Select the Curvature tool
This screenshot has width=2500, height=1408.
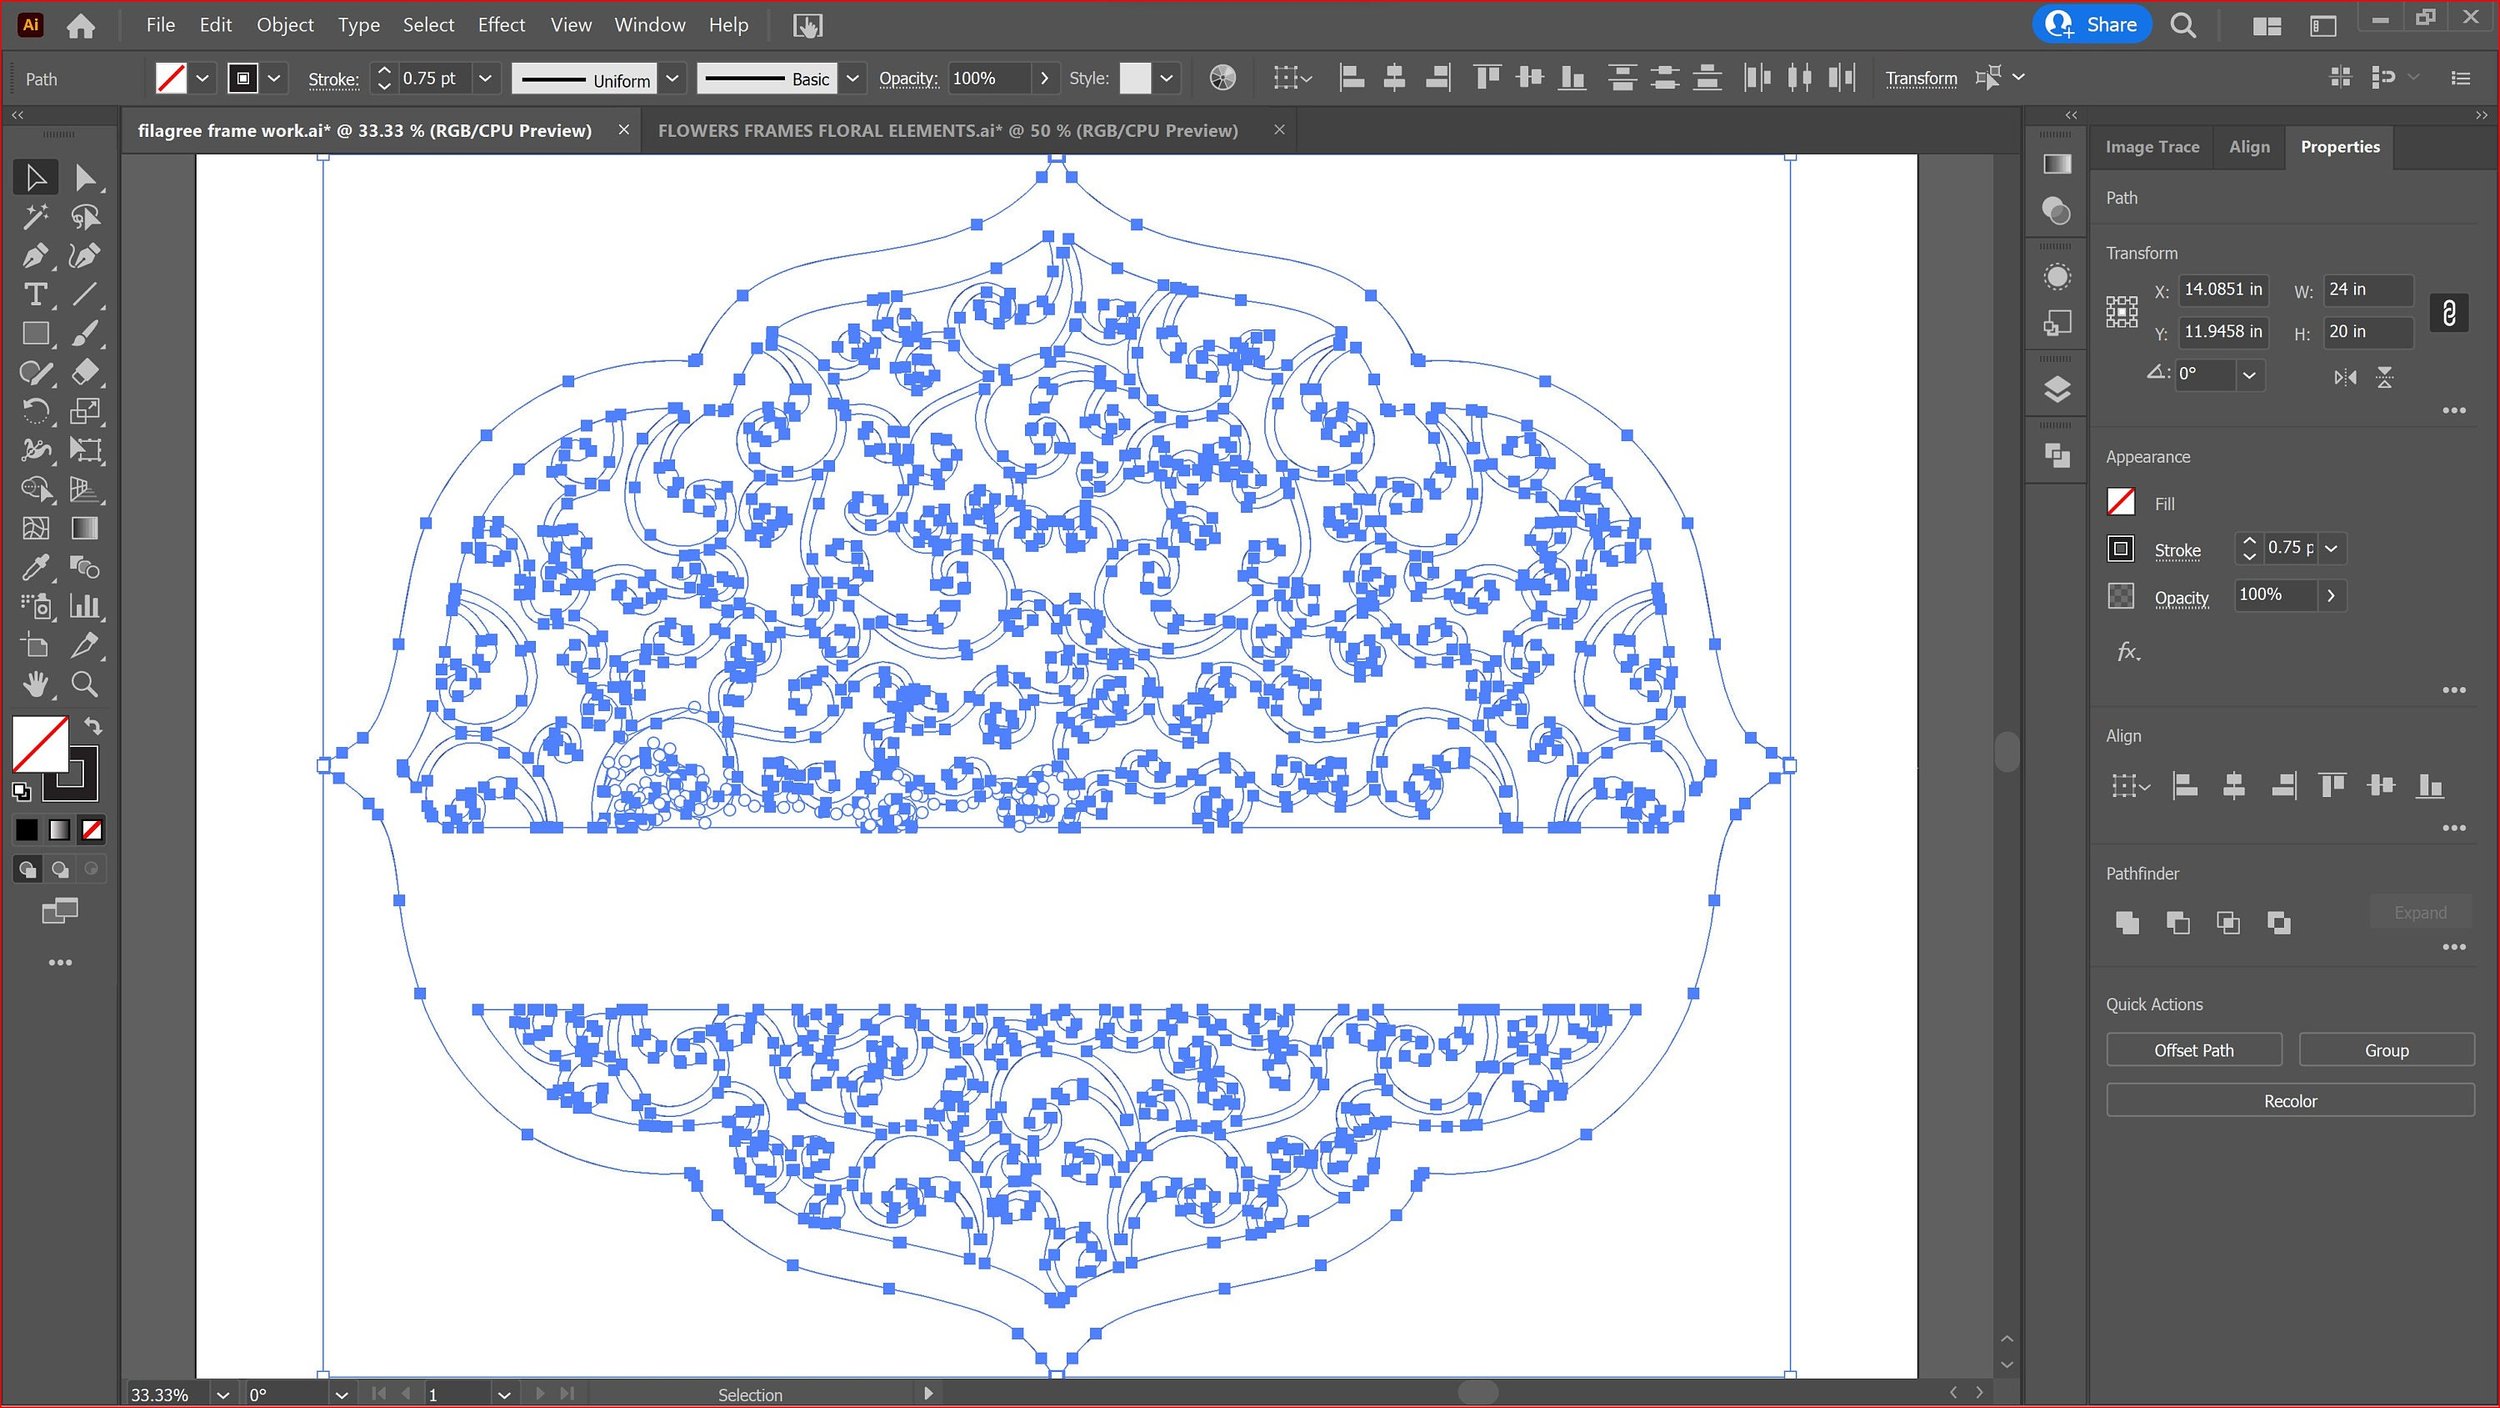85,256
